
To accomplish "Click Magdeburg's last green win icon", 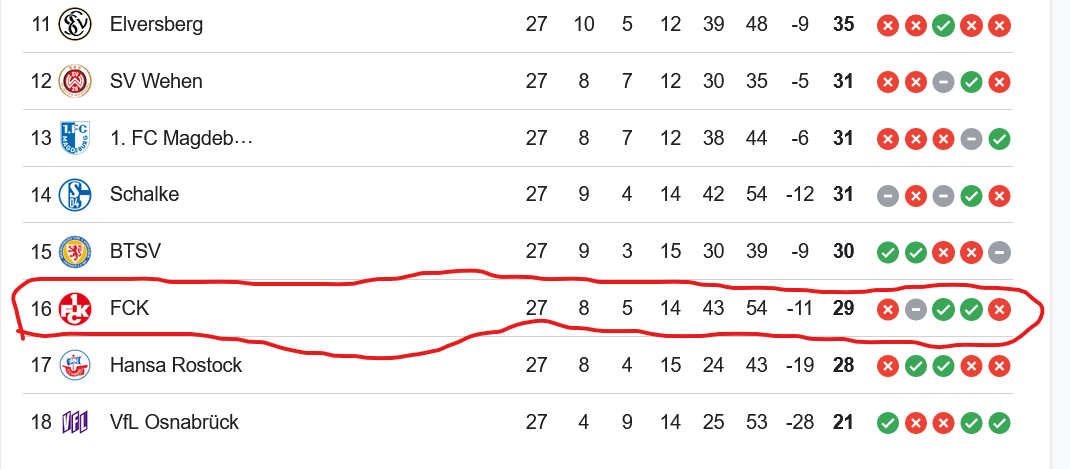I will pyautogui.click(x=999, y=140).
